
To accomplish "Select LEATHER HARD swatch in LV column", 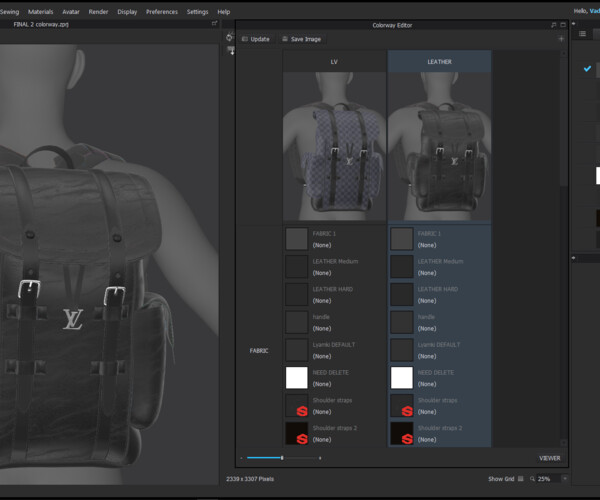I will (x=297, y=294).
